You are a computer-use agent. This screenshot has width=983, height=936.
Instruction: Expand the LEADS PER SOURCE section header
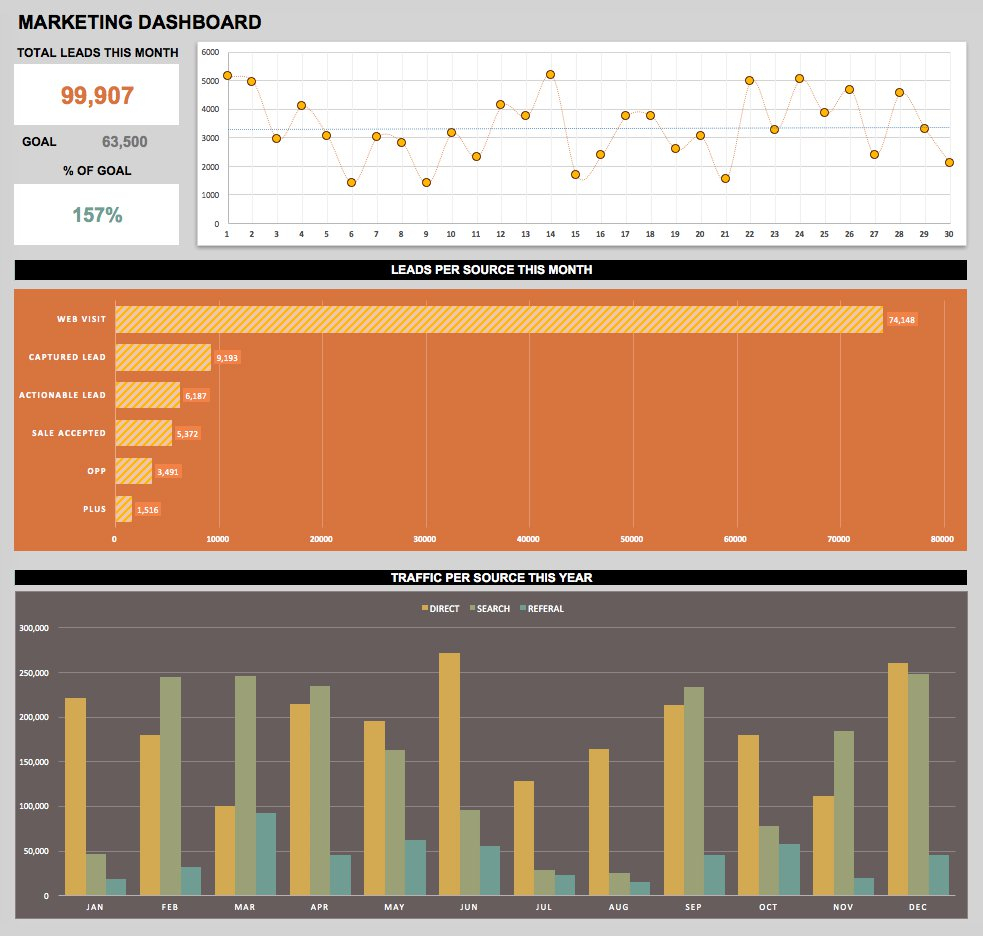pos(491,269)
